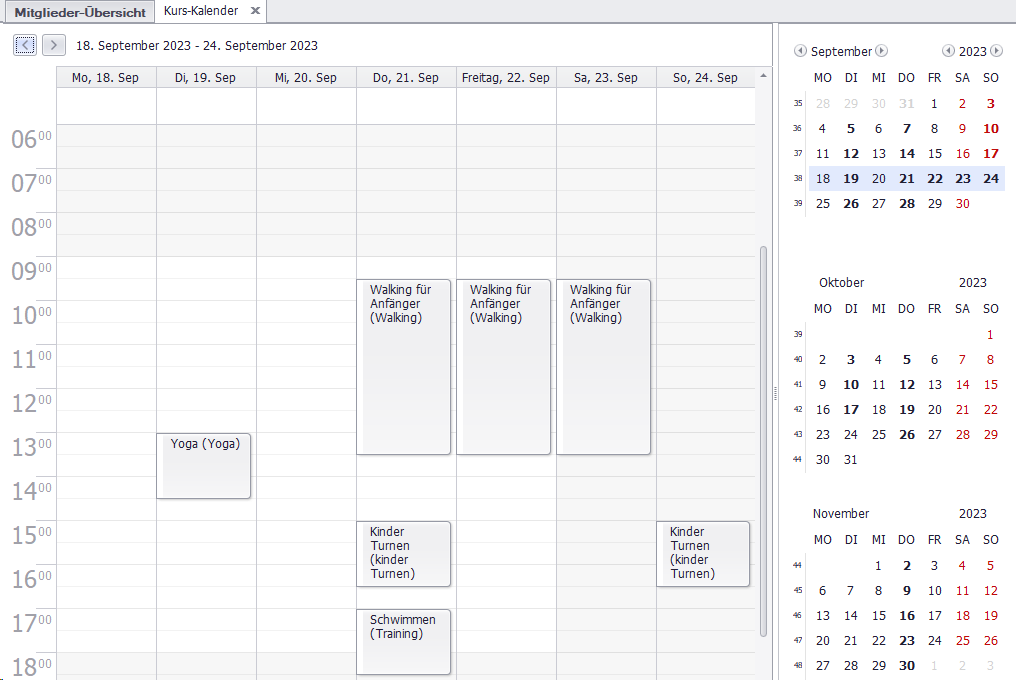Viewport: 1016px width, 680px height.
Task: Close the Kurs-Kalender tab
Action: (x=255, y=11)
